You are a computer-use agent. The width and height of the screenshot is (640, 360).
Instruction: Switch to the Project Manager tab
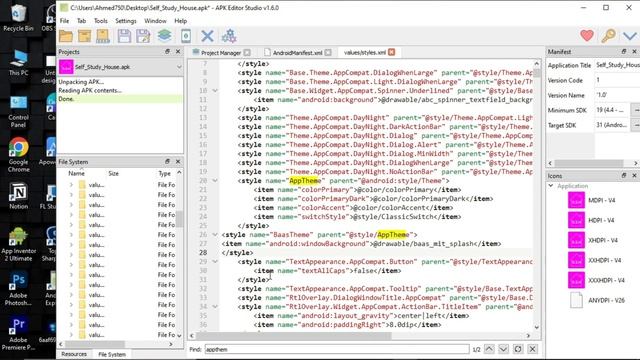pyautogui.click(x=221, y=53)
